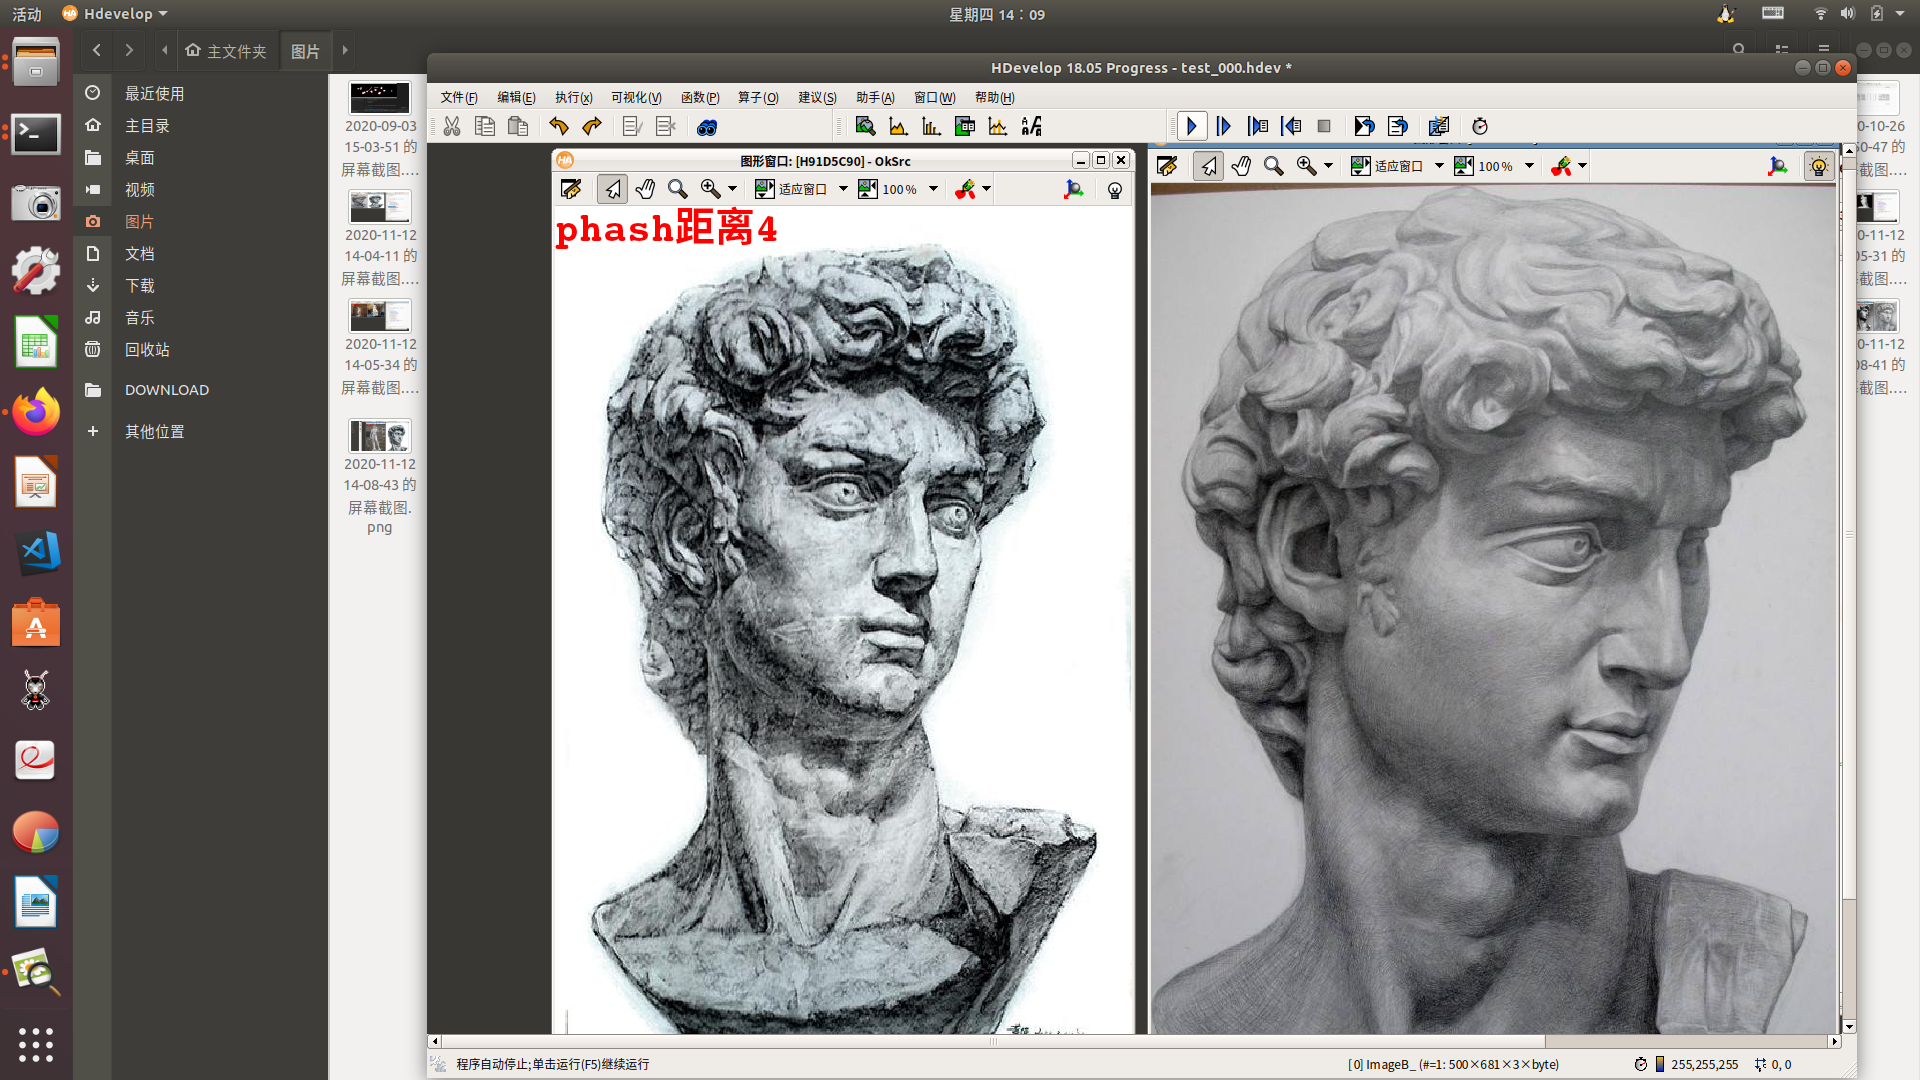
Task: Open 2020-11-12 14-08-43 screenshot thumbnail
Action: click(x=379, y=436)
